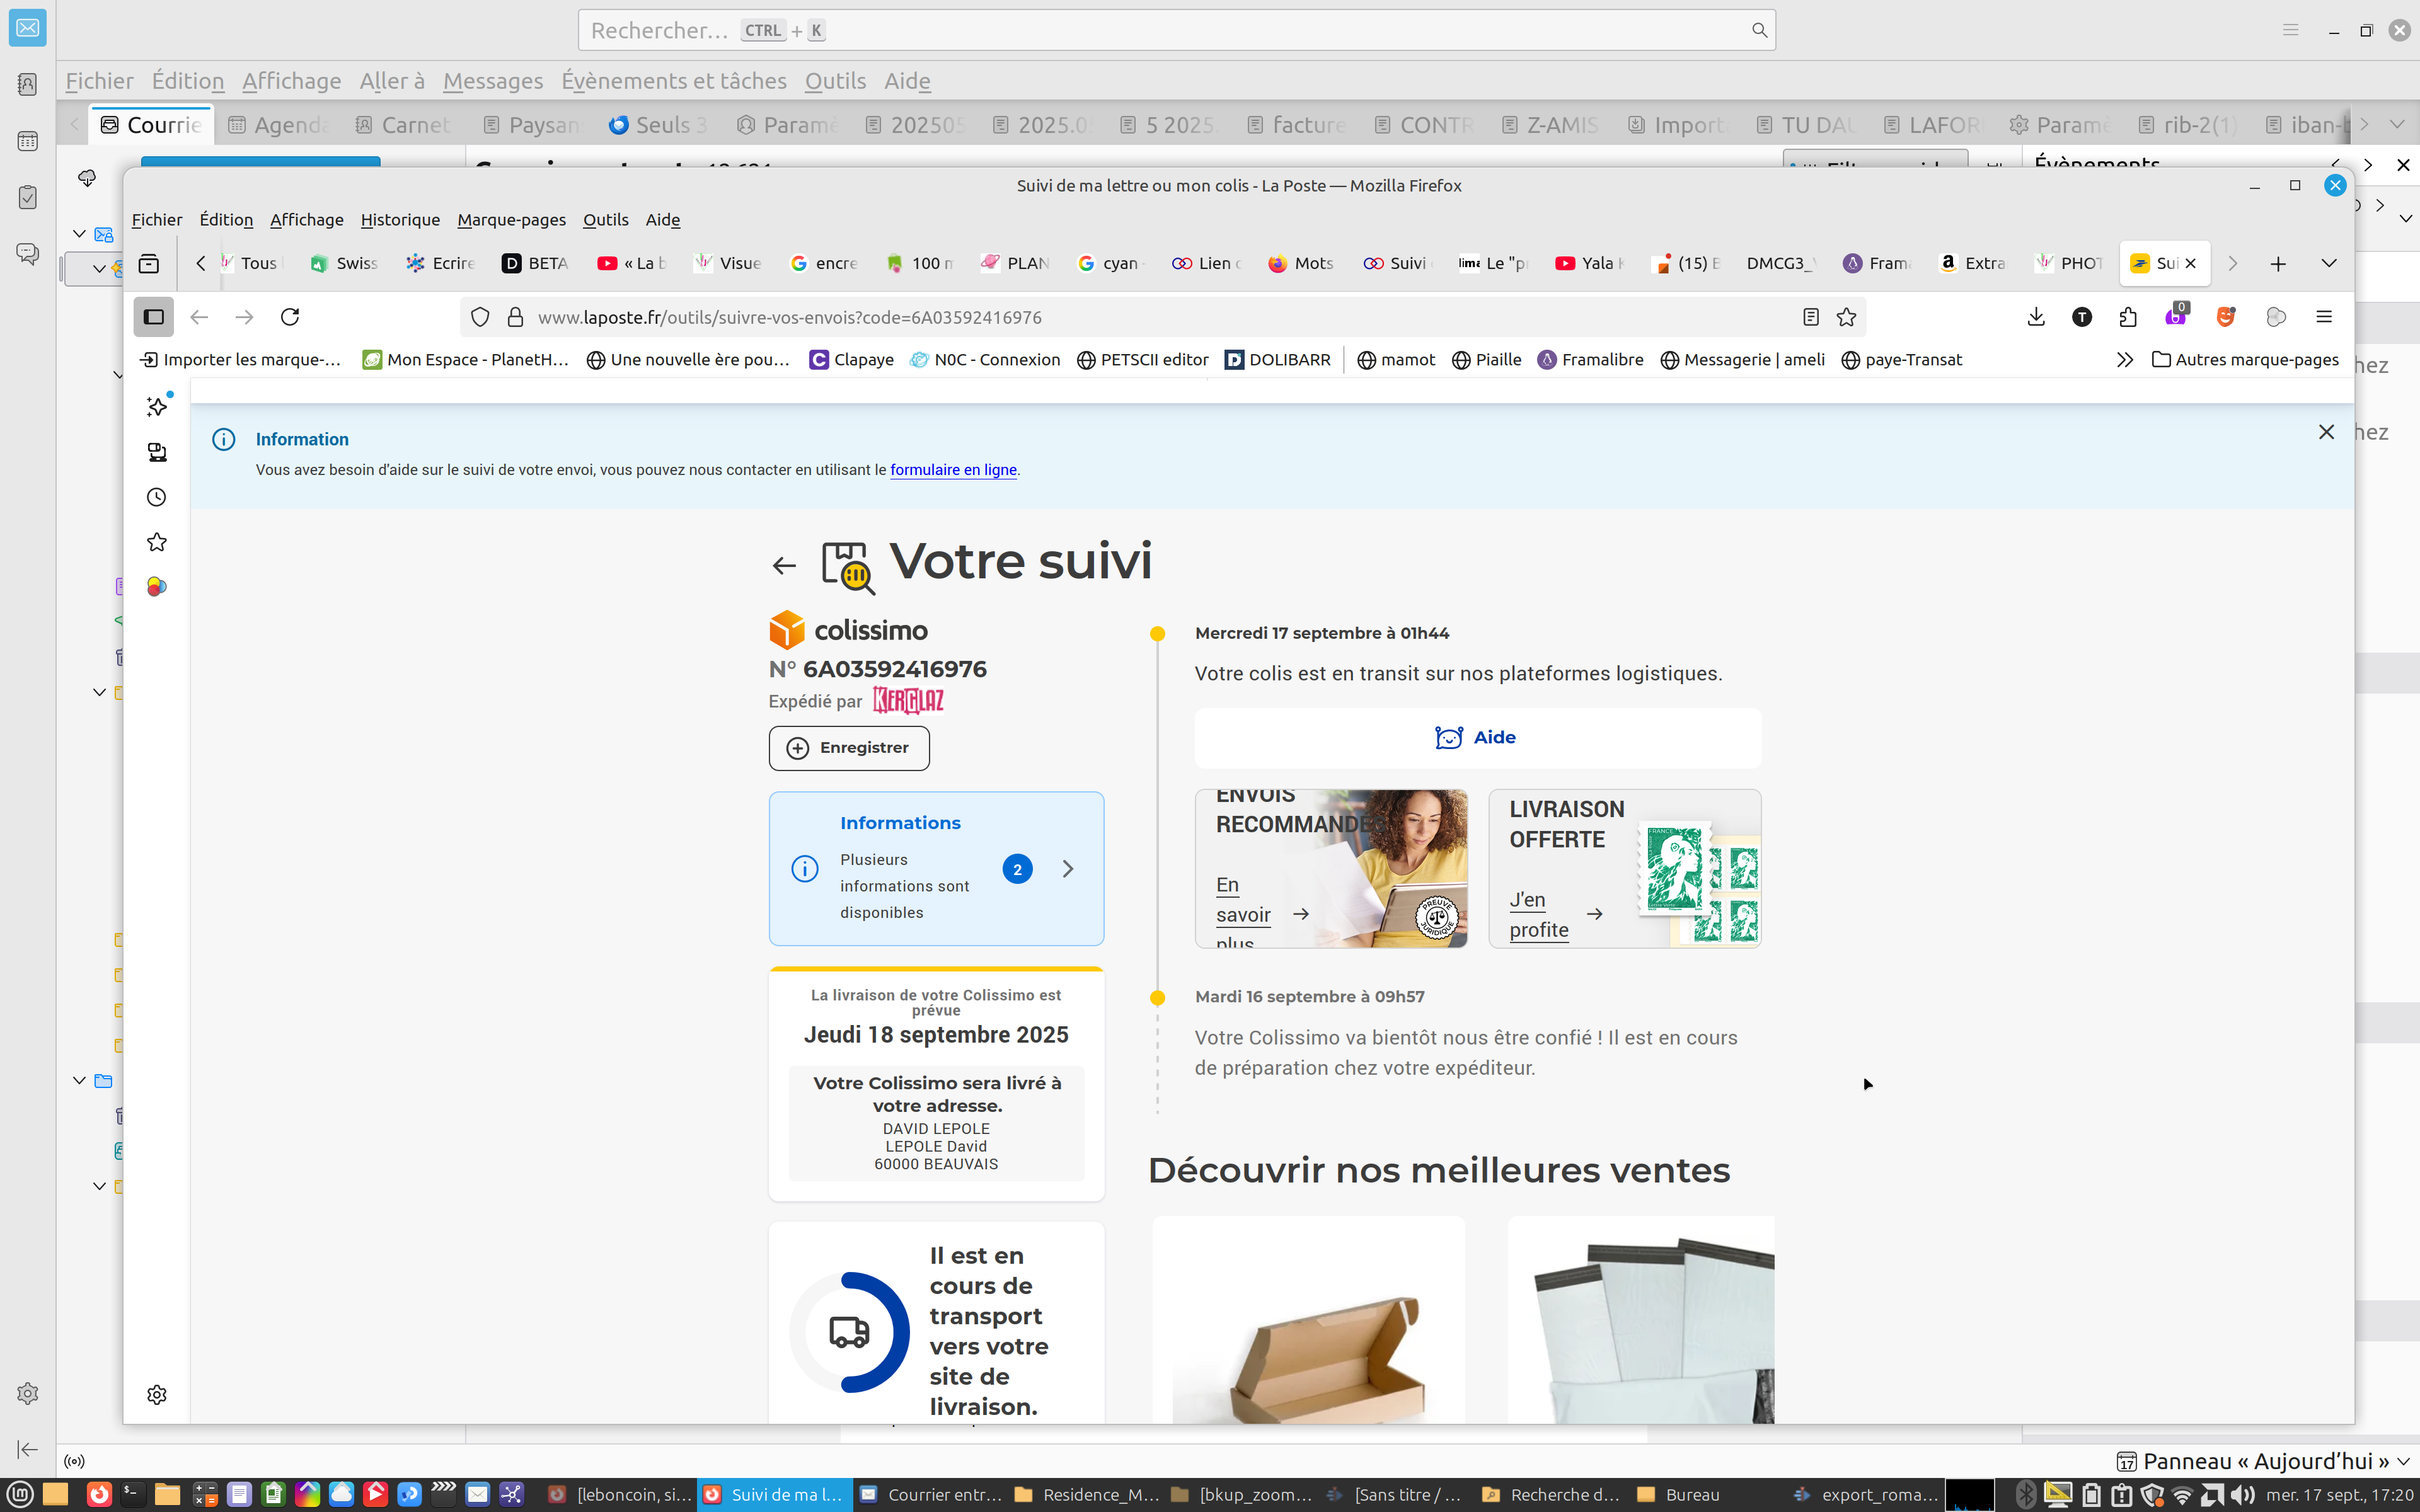Click the Firefox reload page icon
Screen dimensions: 2420x1512
[x=290, y=317]
